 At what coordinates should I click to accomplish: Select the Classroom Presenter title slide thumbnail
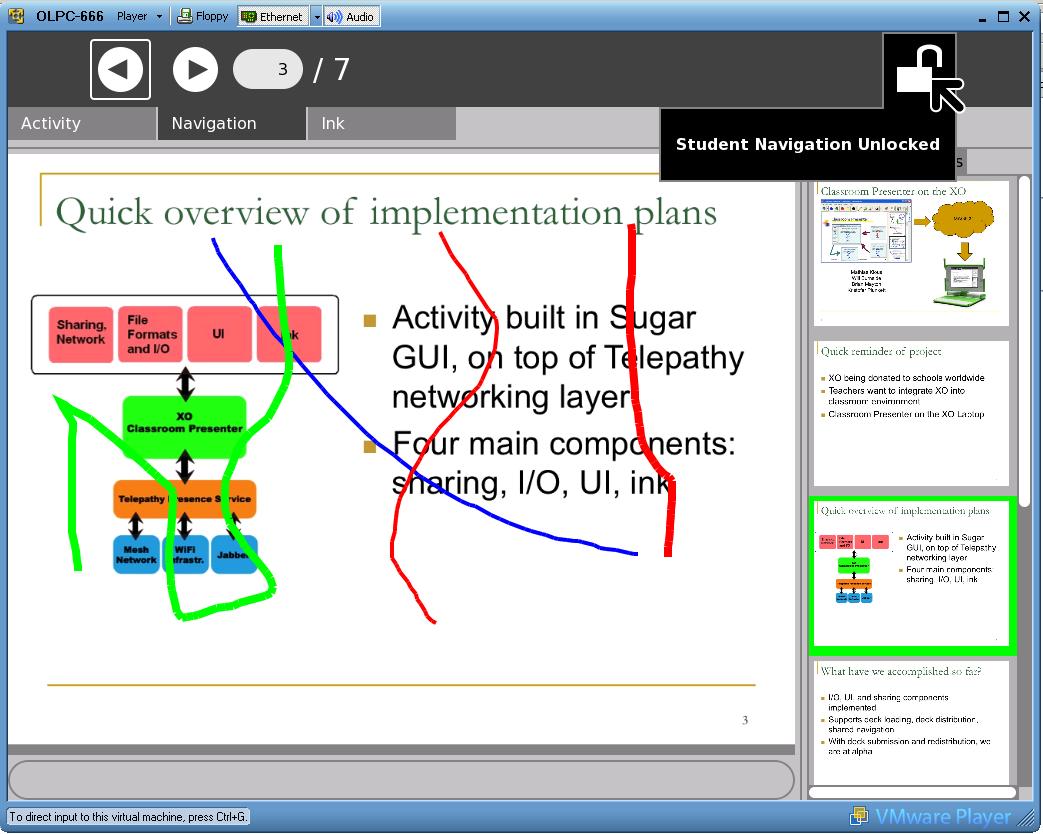point(911,251)
